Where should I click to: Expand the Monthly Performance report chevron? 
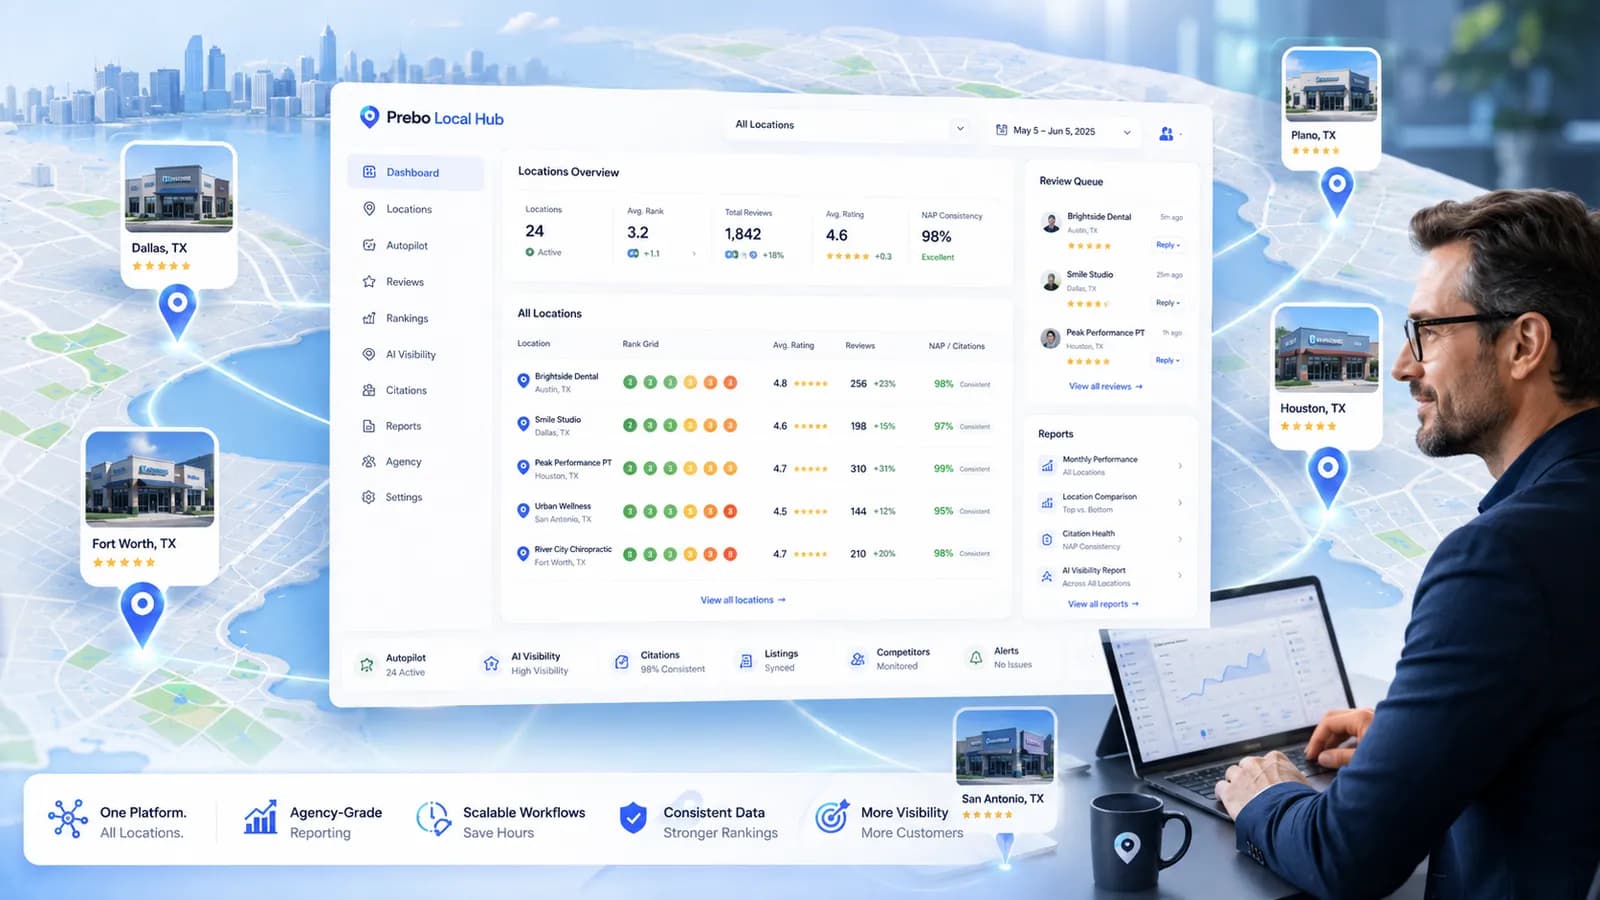point(1180,466)
